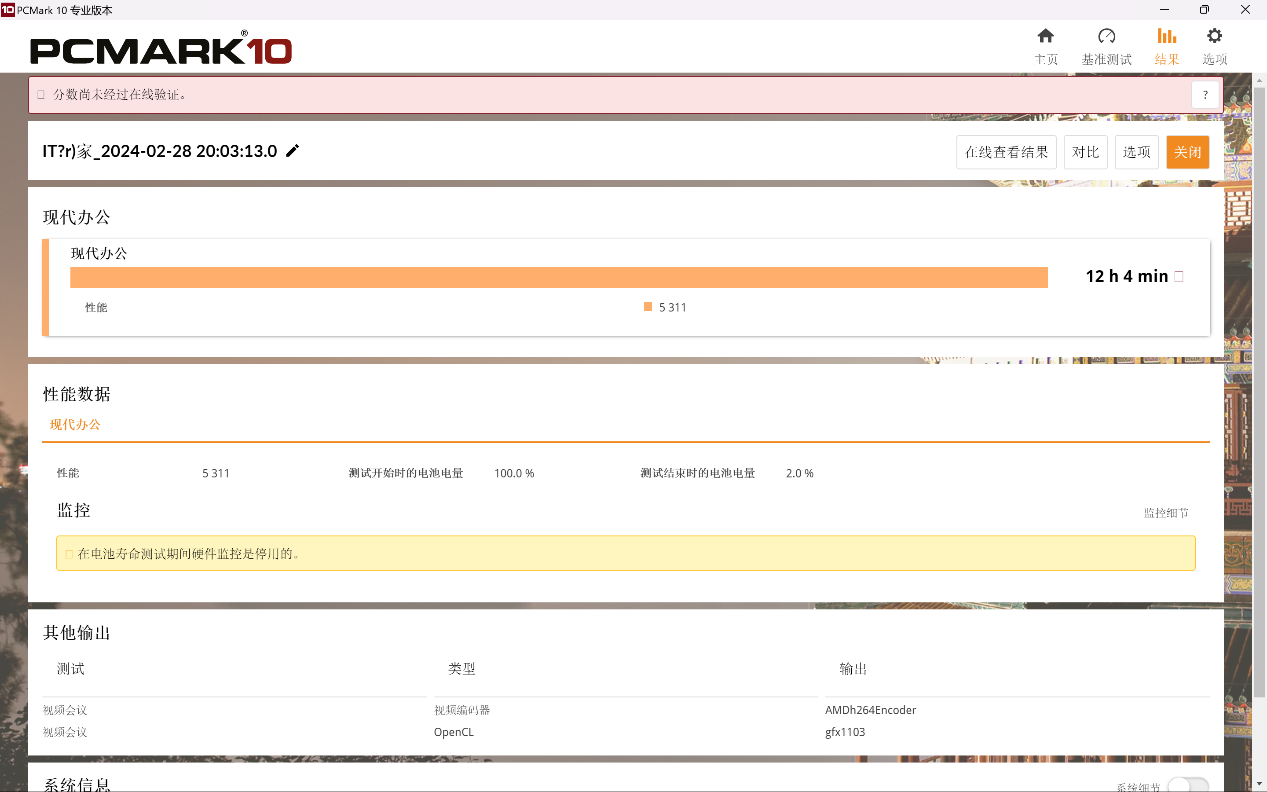Click the OpenCL type cell
The width and height of the screenshot is (1267, 792).
point(453,732)
